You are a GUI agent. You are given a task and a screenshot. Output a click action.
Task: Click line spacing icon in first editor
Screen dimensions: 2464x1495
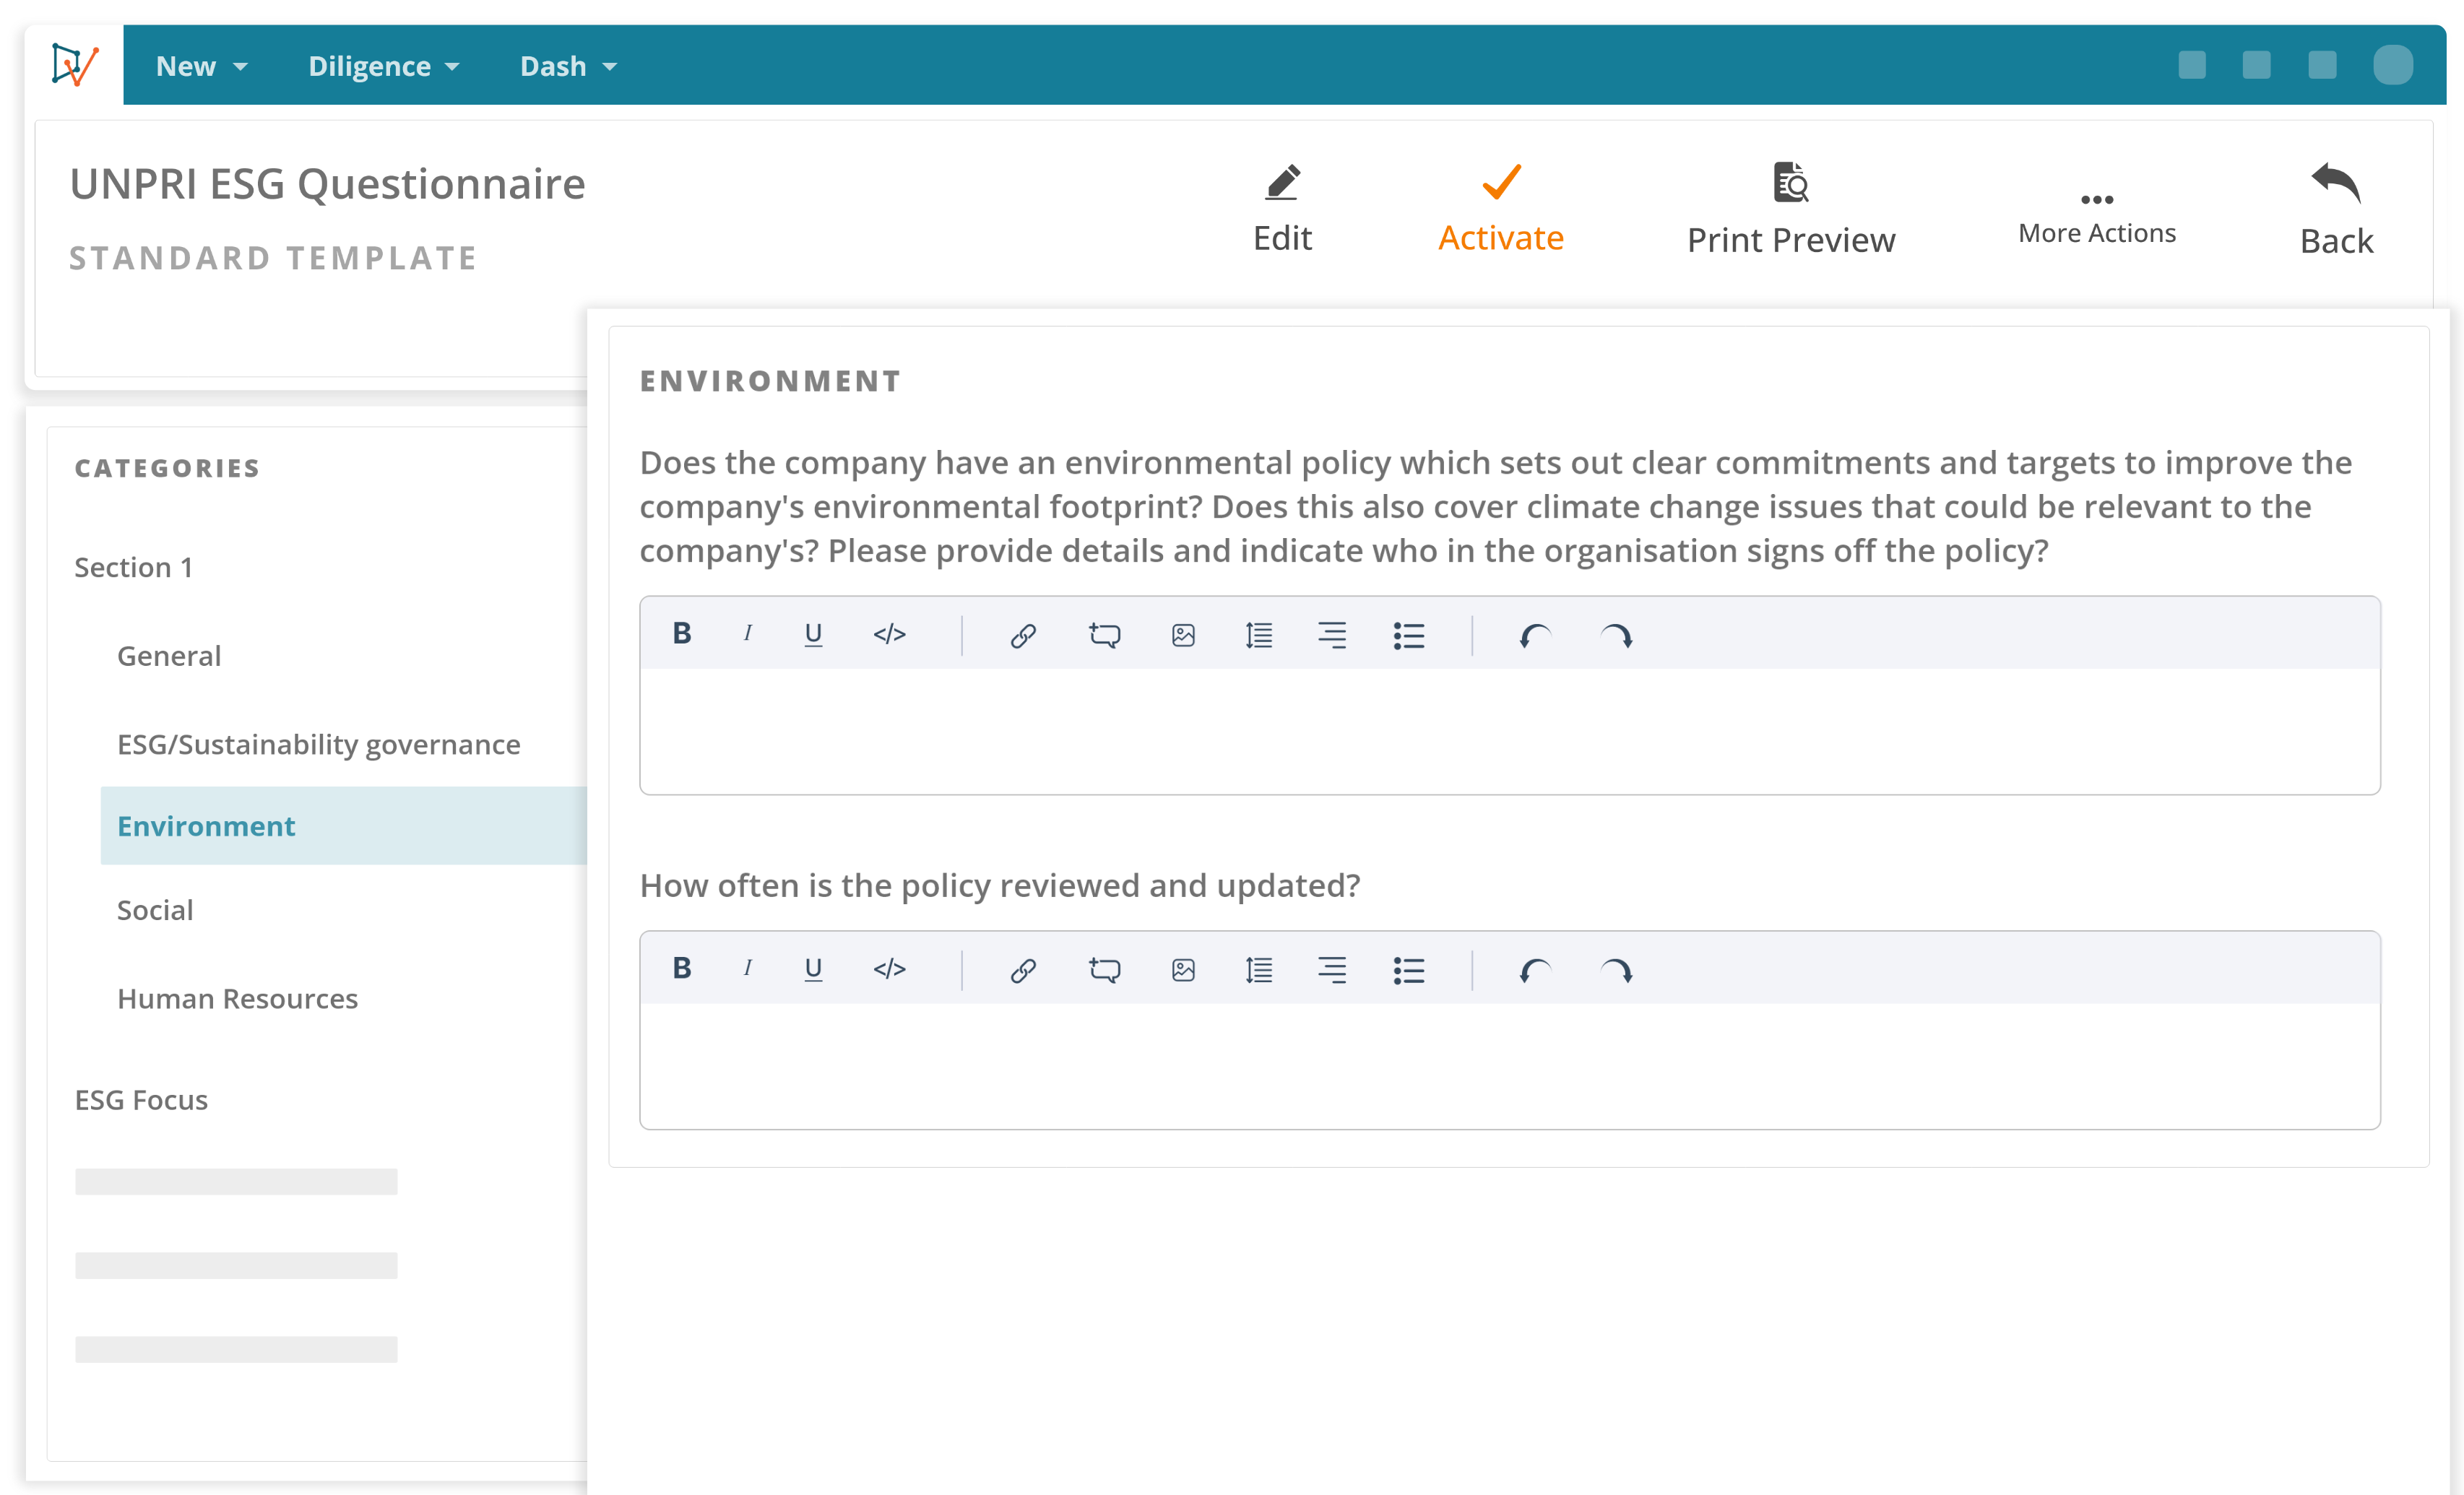click(x=1258, y=635)
